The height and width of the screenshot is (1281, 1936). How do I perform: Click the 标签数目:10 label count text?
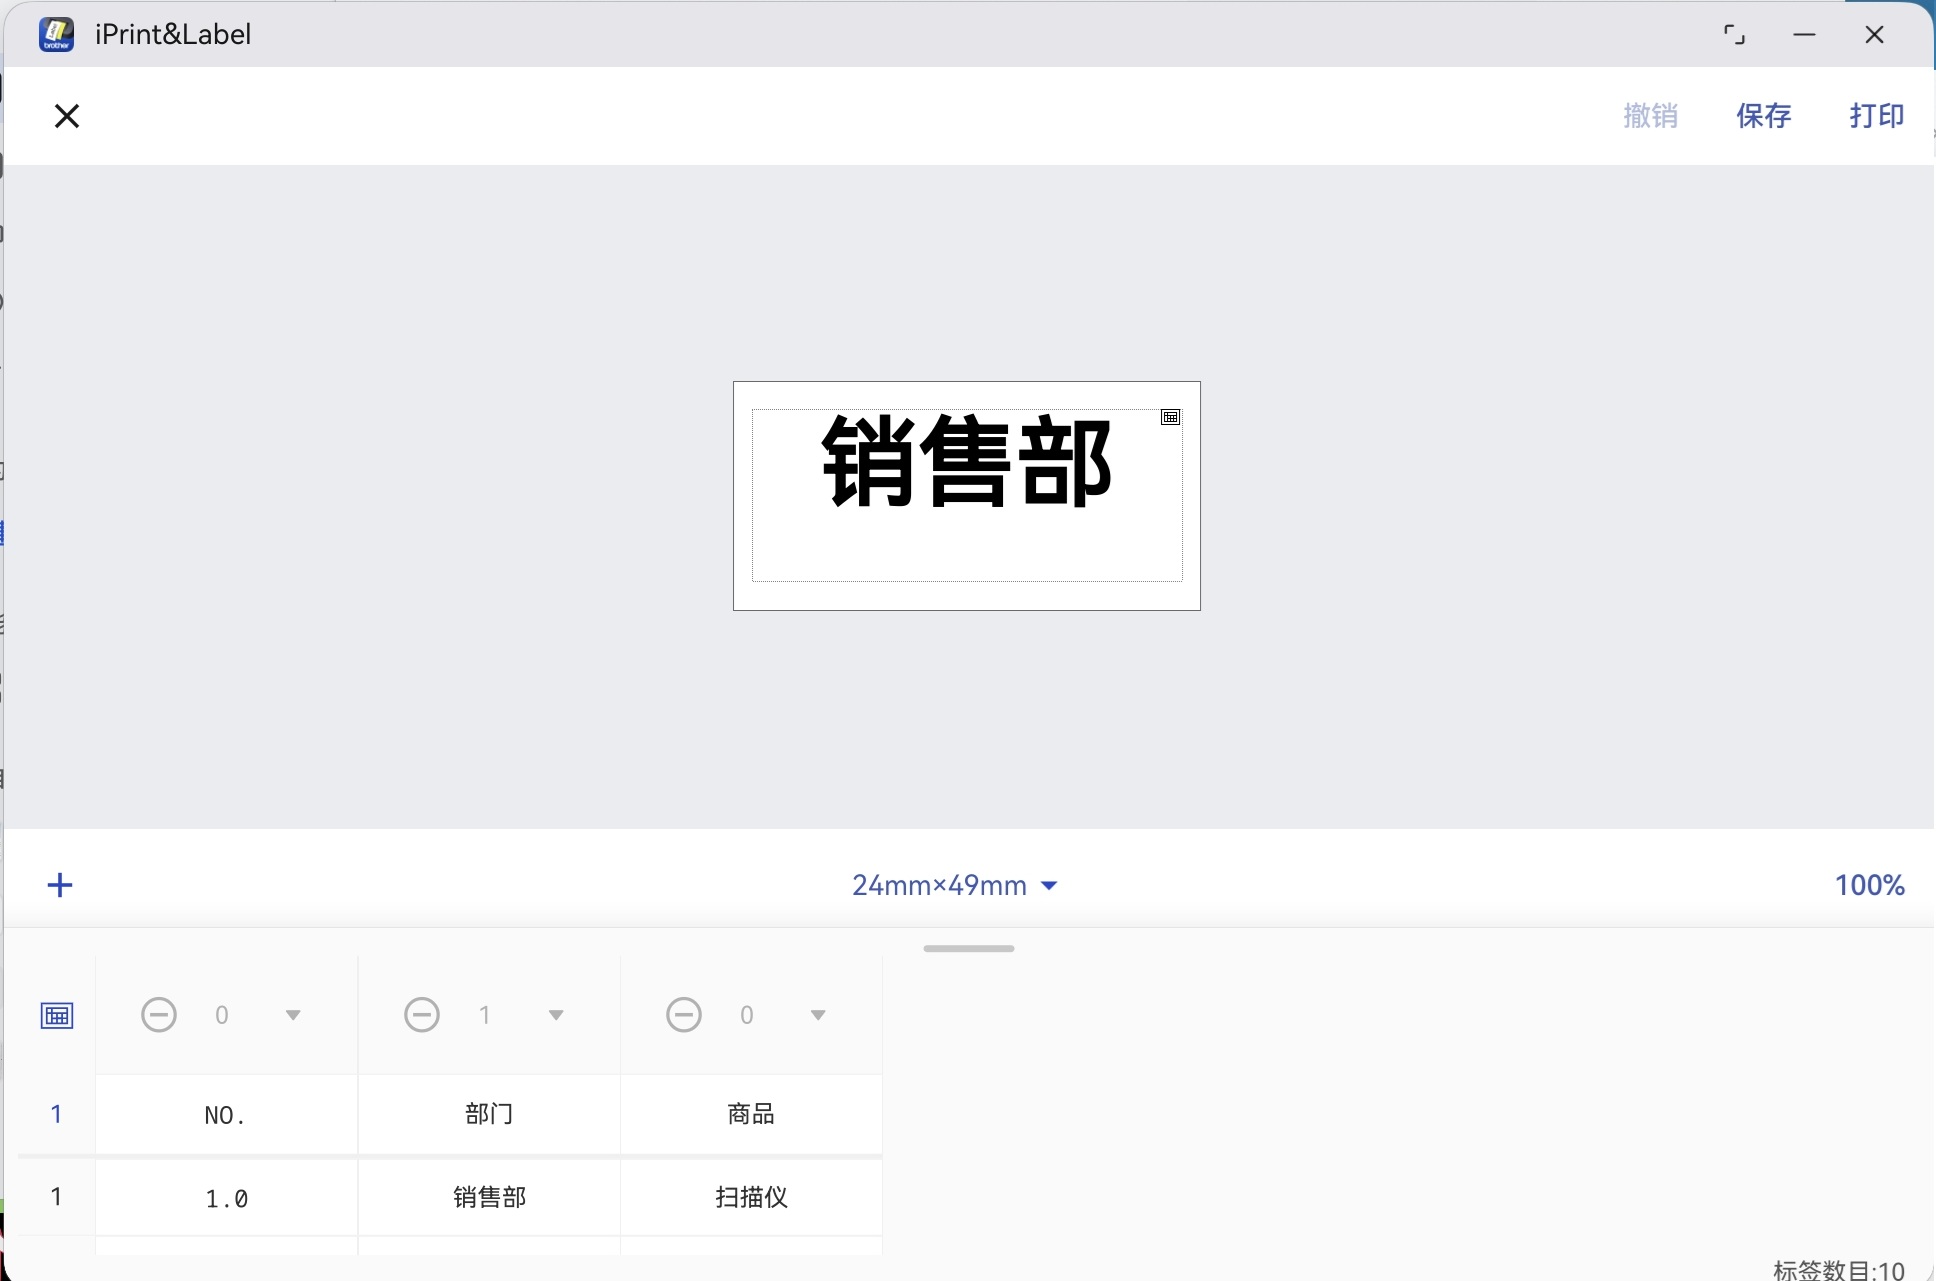tap(1838, 1270)
